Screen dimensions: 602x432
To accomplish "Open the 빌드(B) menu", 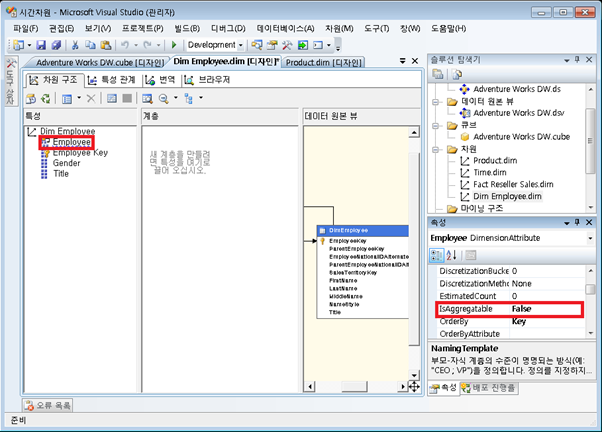I will (187, 28).
